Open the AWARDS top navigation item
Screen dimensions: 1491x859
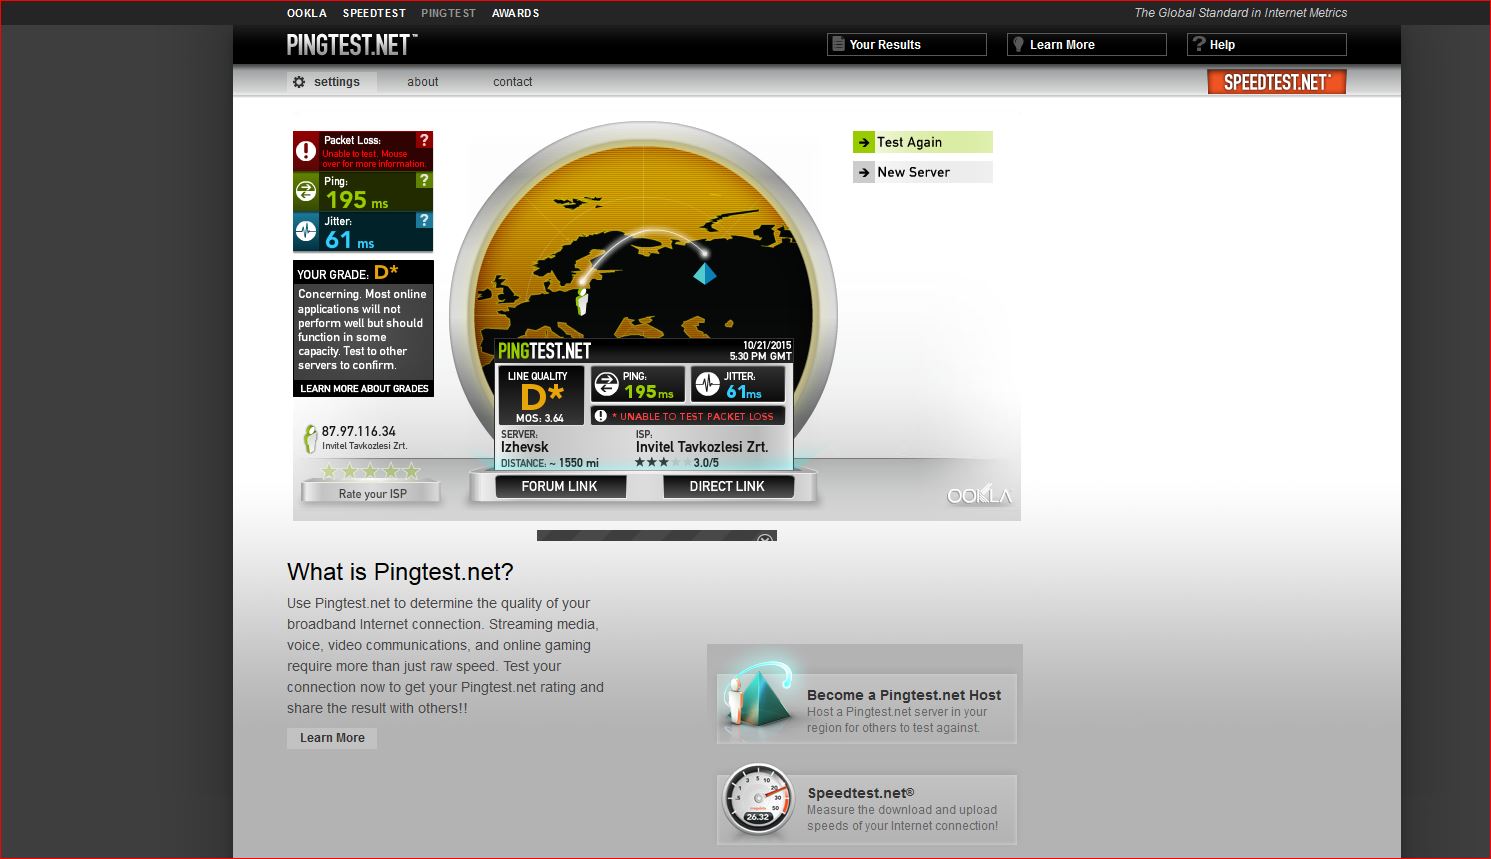(516, 13)
